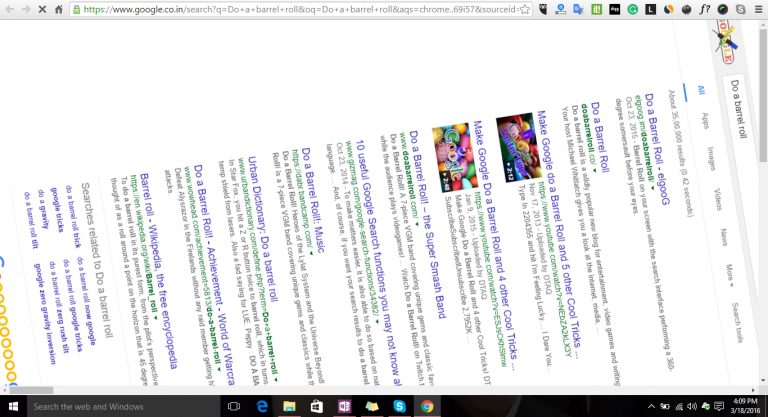The image size is (768, 417).
Task: Go to the browser Home page
Action: (59, 9)
